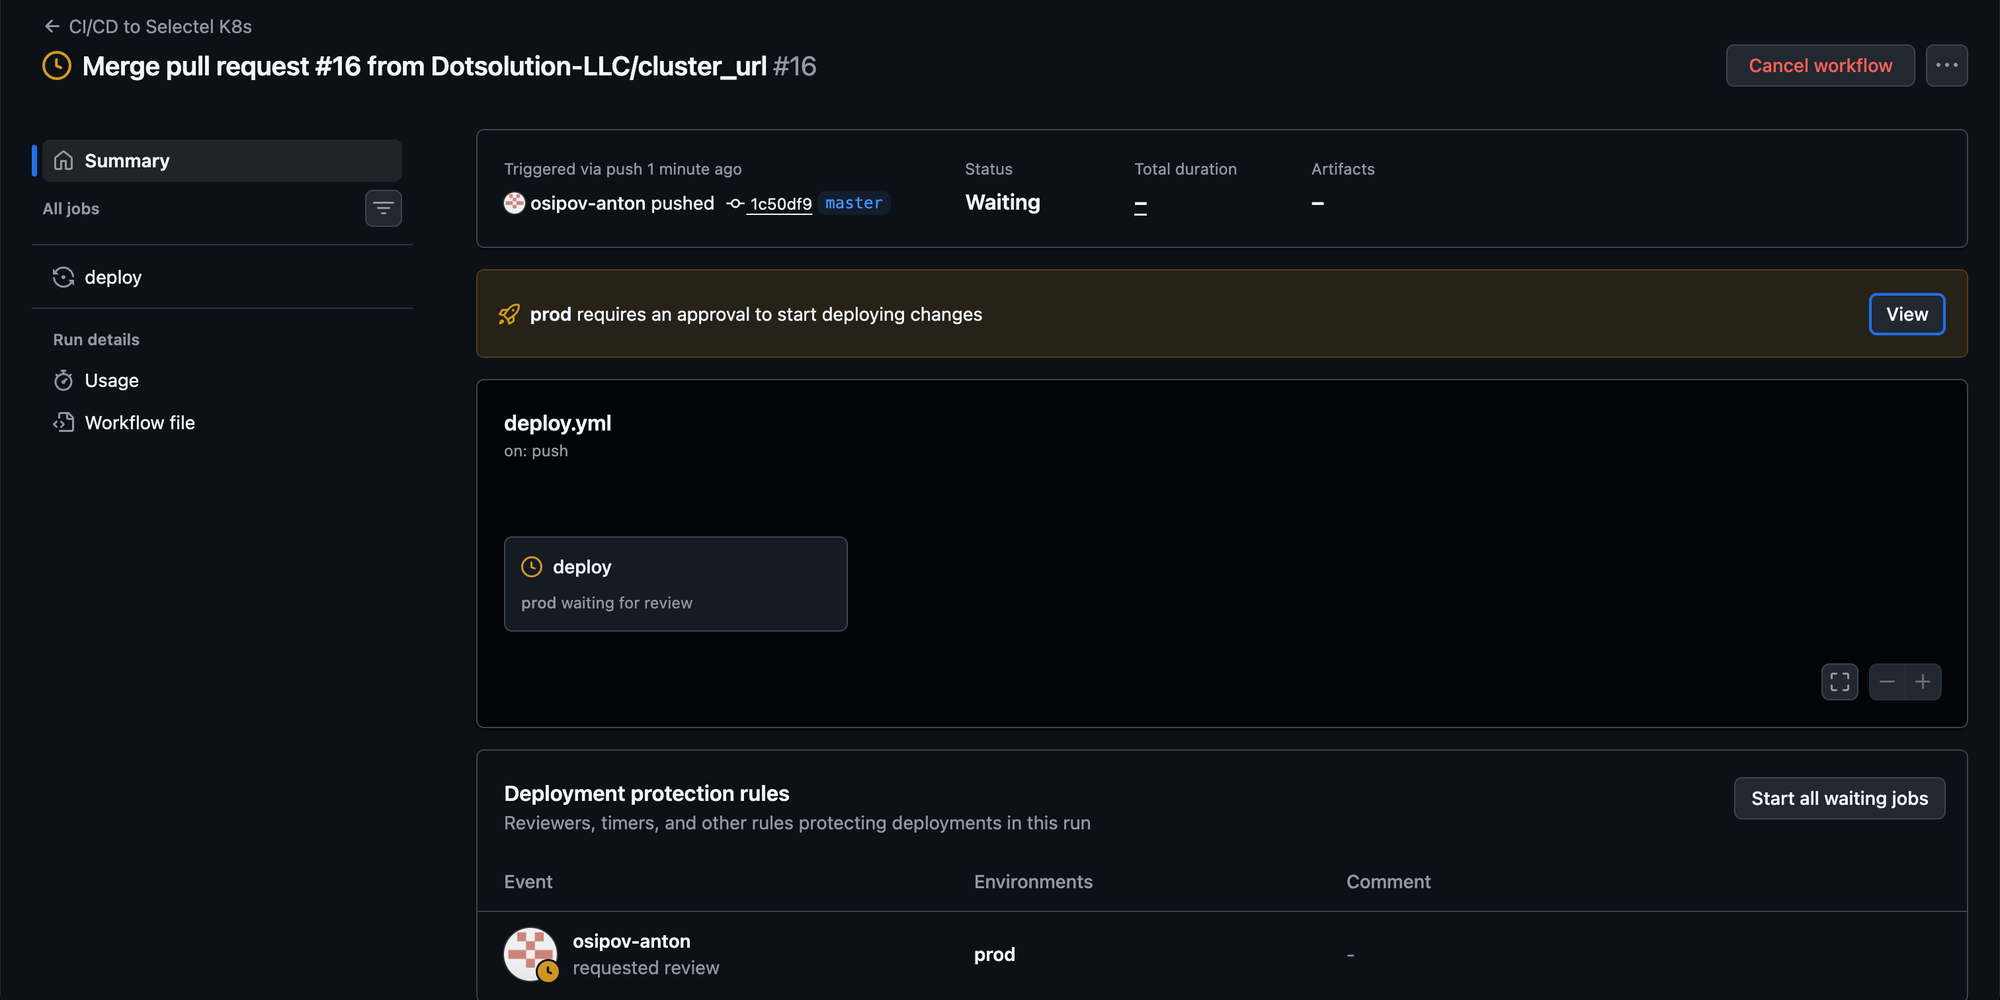2000x1000 pixels.
Task: Open the jobs filter icon button
Action: coord(383,208)
